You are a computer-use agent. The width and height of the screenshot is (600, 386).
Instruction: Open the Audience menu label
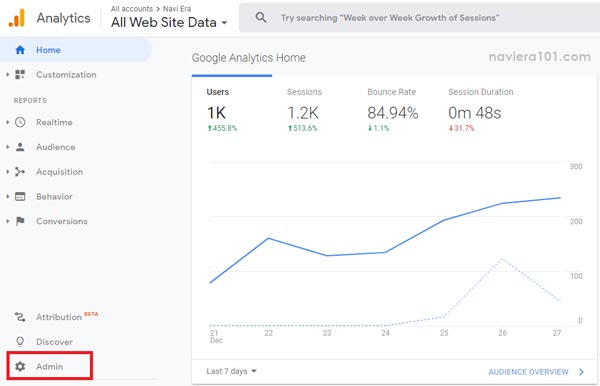55,147
